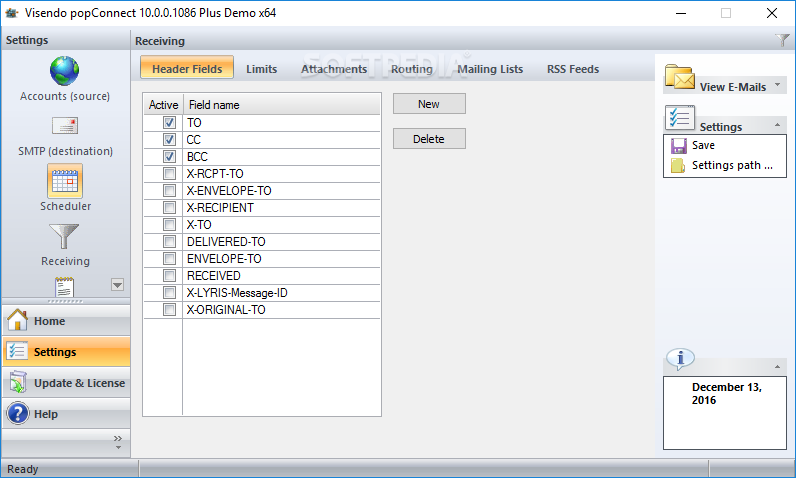Select the X-LYRIS-Message-ID field name

237,293
